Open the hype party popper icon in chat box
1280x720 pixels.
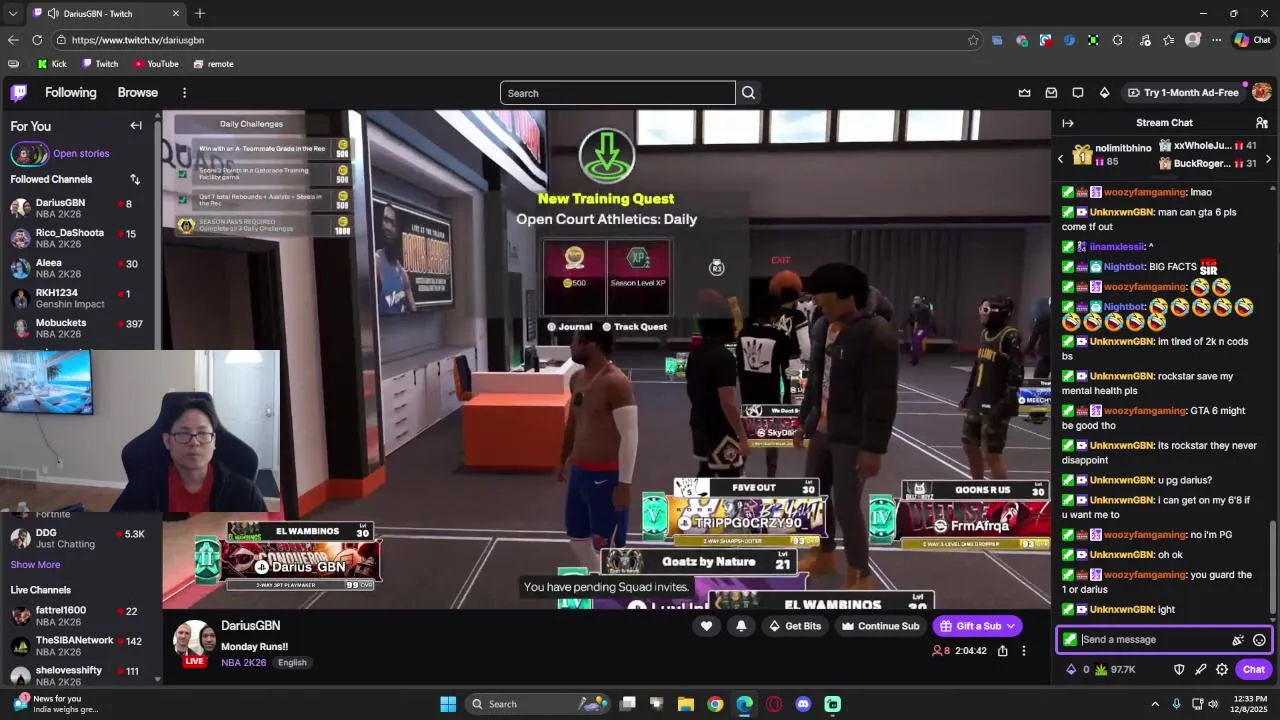(1238, 640)
